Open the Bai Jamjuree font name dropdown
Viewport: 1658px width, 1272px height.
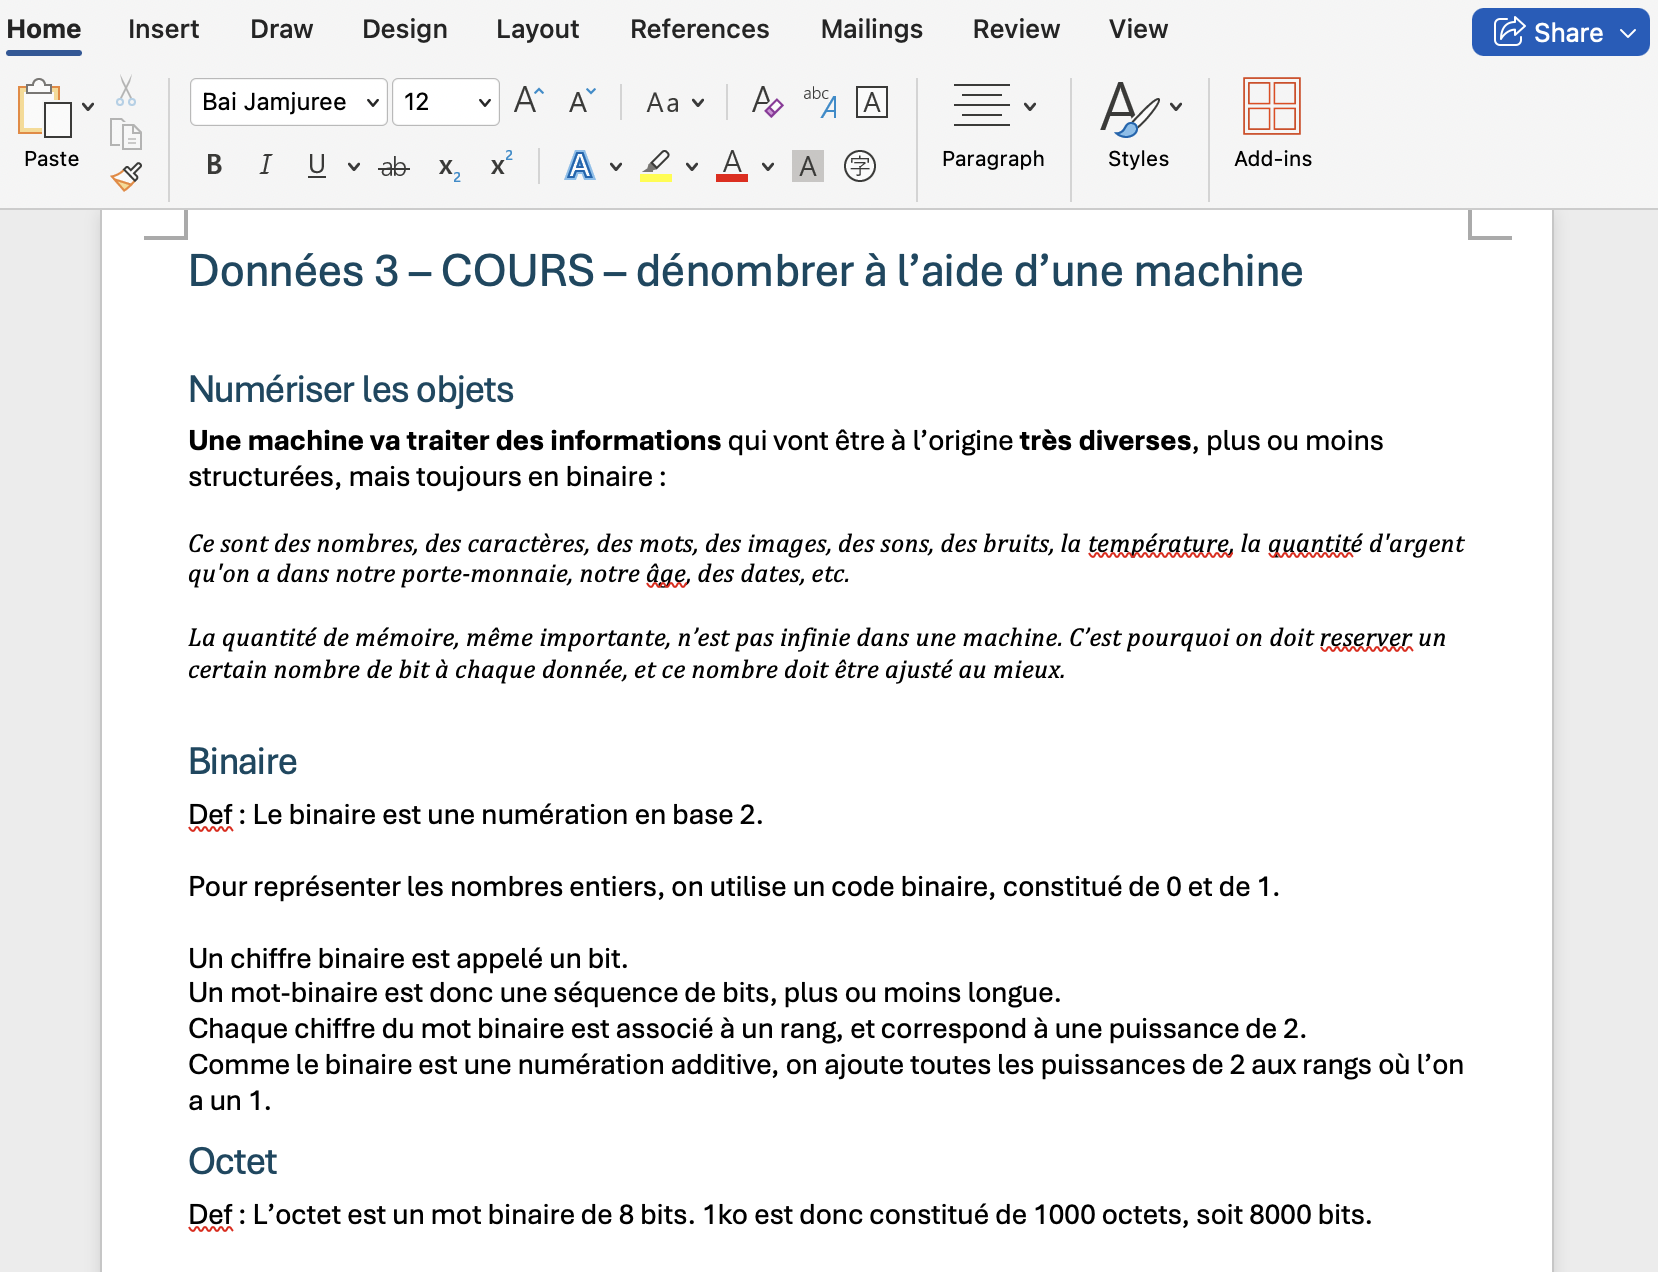372,102
